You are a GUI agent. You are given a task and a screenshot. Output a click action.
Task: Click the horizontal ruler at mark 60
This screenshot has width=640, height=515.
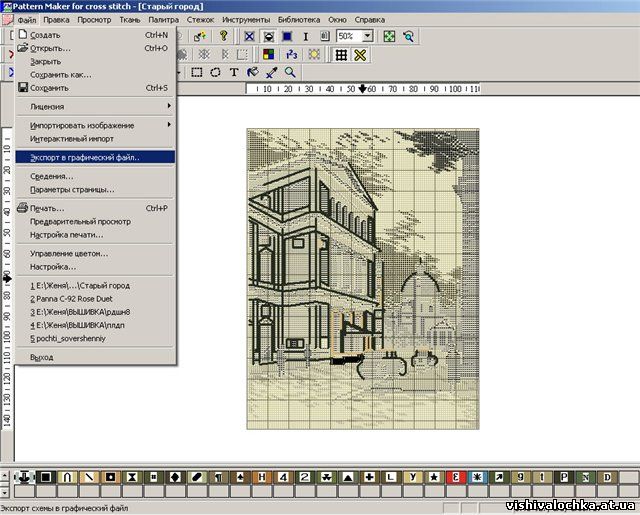(x=372, y=89)
